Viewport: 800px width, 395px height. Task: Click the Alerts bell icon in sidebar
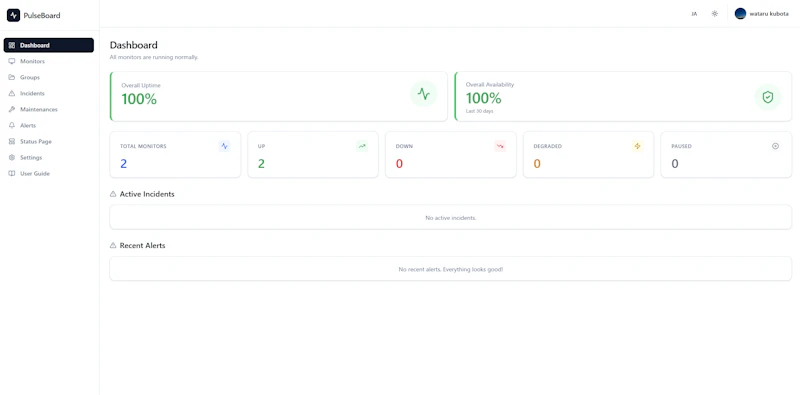click(x=12, y=126)
